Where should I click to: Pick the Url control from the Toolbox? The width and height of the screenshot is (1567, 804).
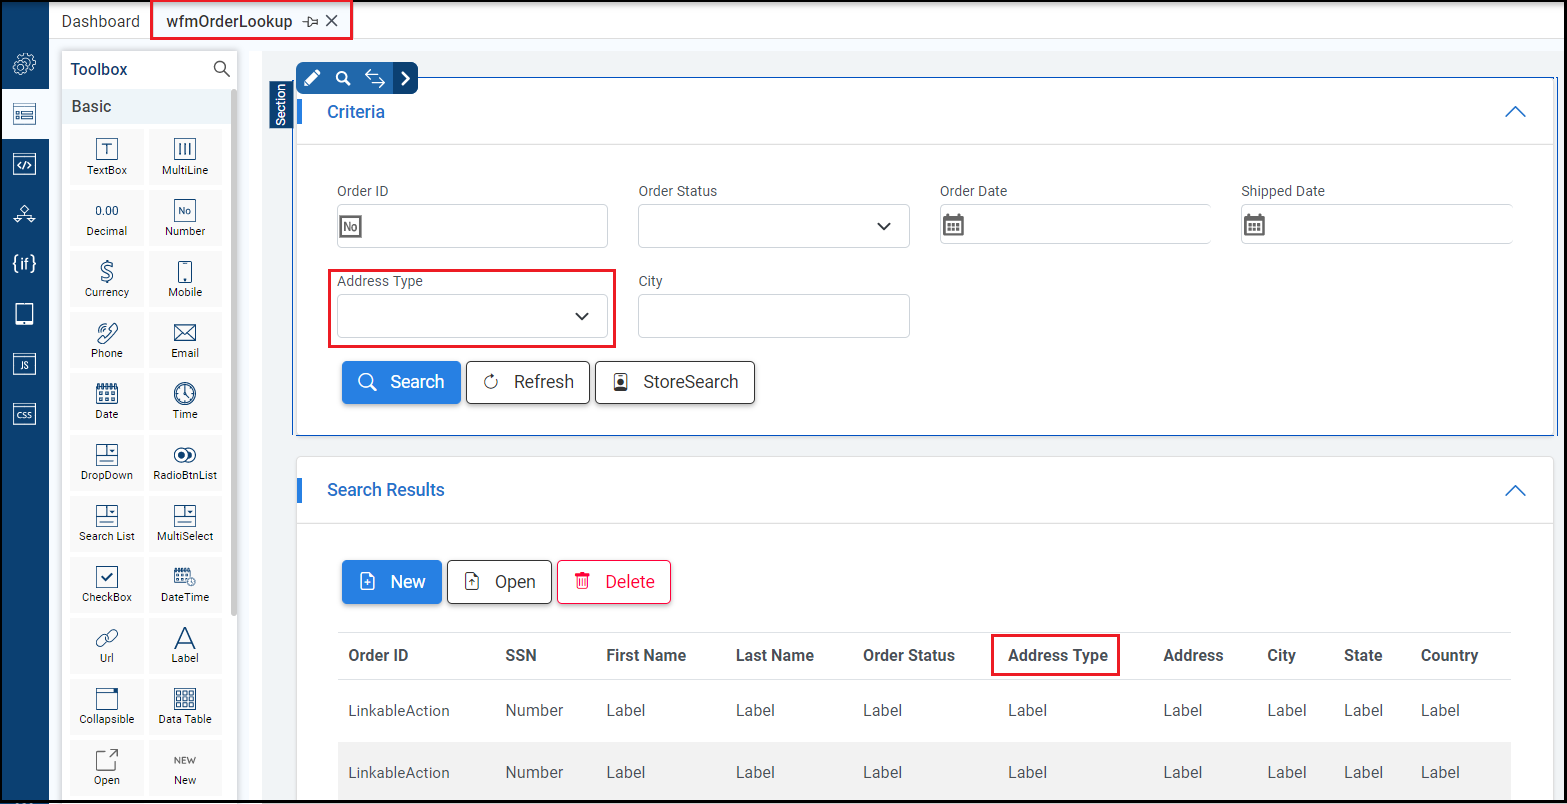(x=107, y=645)
